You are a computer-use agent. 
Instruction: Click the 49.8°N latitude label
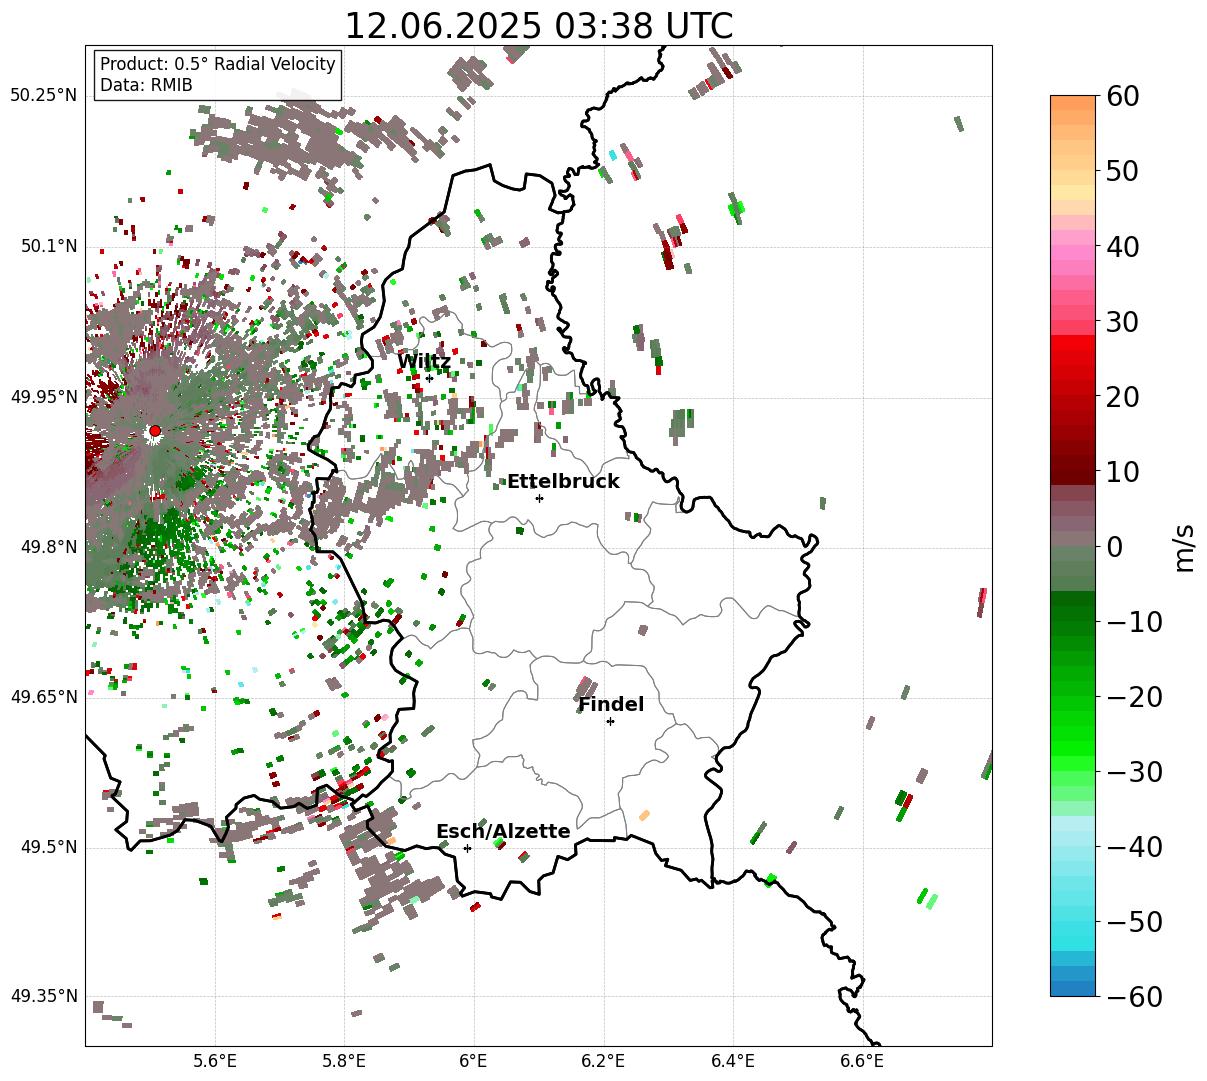click(x=48, y=547)
